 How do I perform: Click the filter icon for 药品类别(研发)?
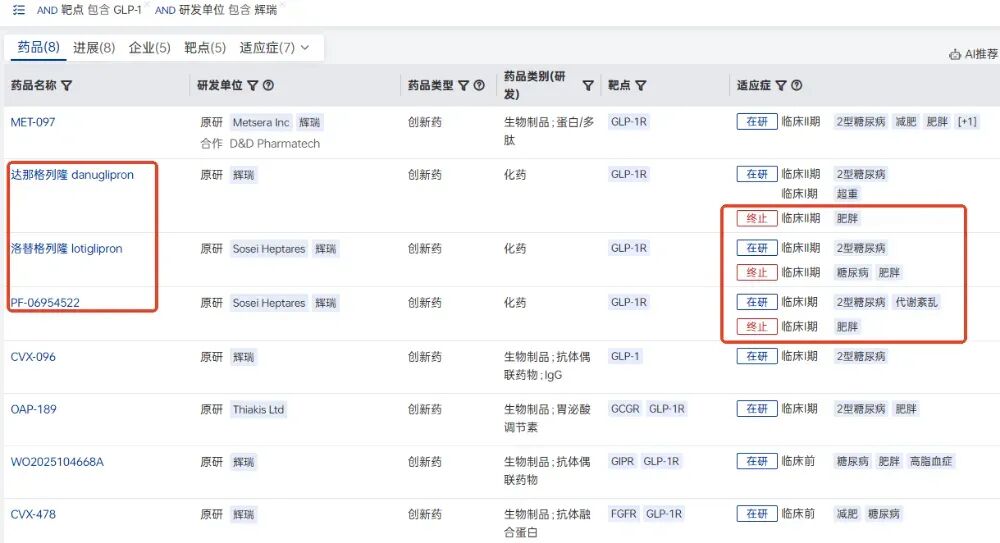coord(588,86)
